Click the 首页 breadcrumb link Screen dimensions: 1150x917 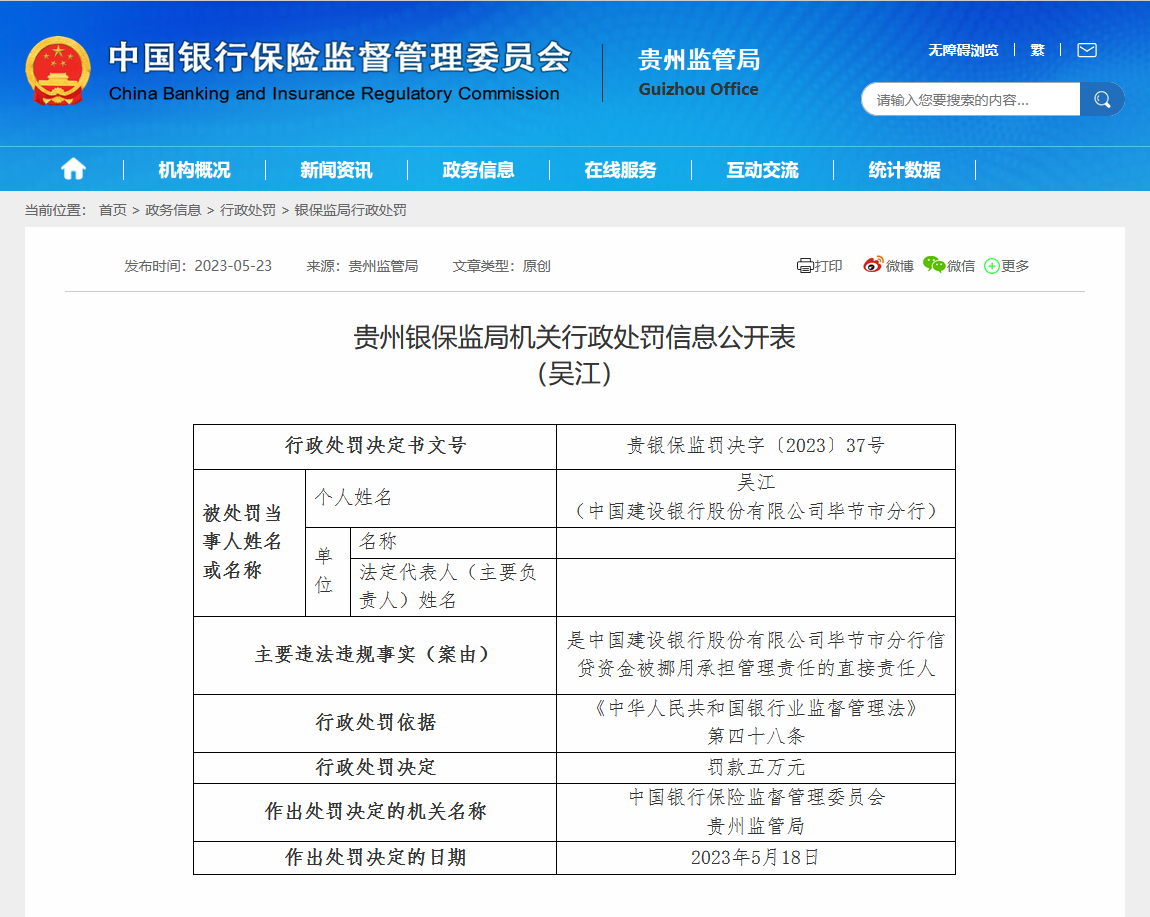click(112, 210)
